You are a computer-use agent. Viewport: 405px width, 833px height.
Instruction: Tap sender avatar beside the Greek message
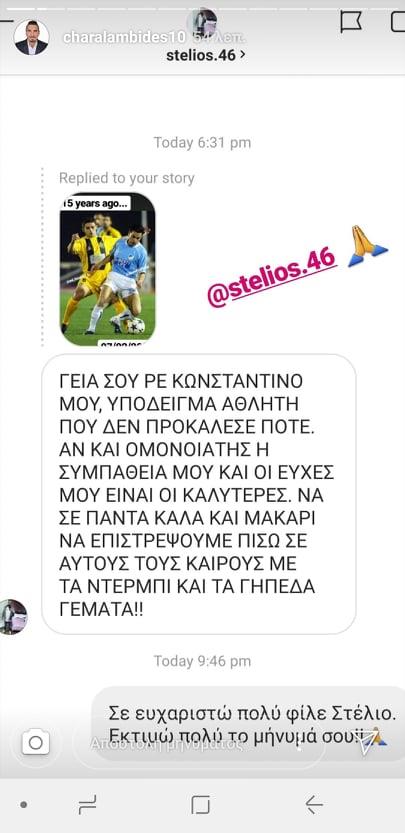click(x=12, y=617)
